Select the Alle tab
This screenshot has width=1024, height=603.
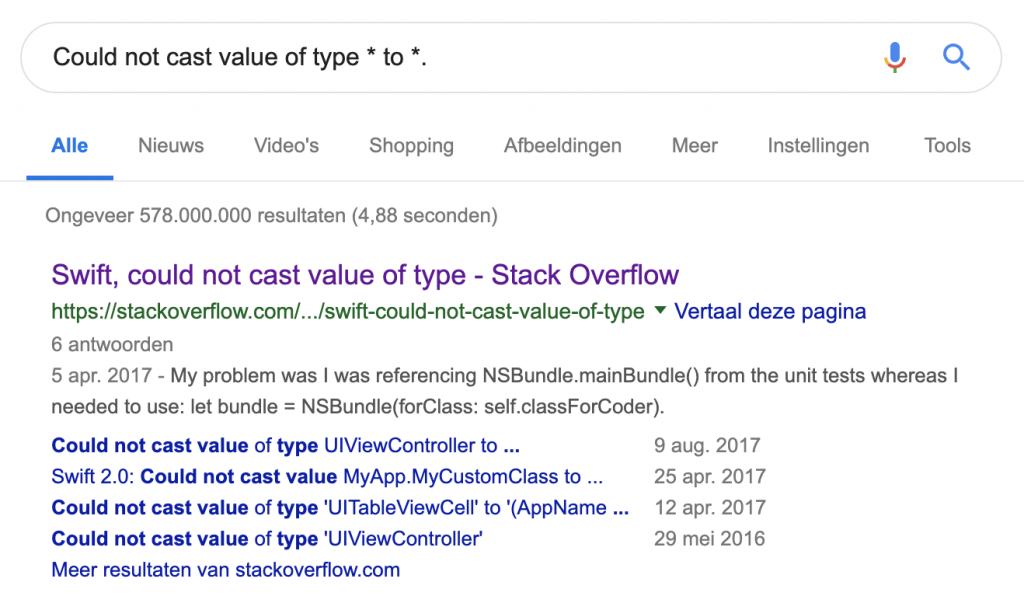coord(70,146)
